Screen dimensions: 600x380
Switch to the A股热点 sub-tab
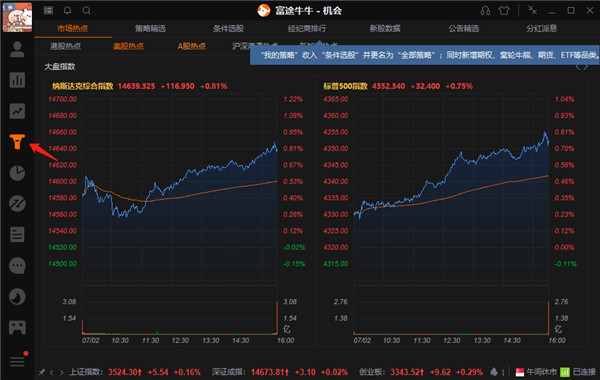tap(192, 46)
